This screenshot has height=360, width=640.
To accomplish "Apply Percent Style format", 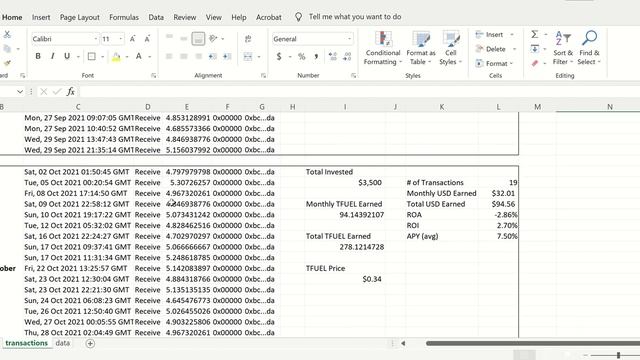I will coord(302,56).
